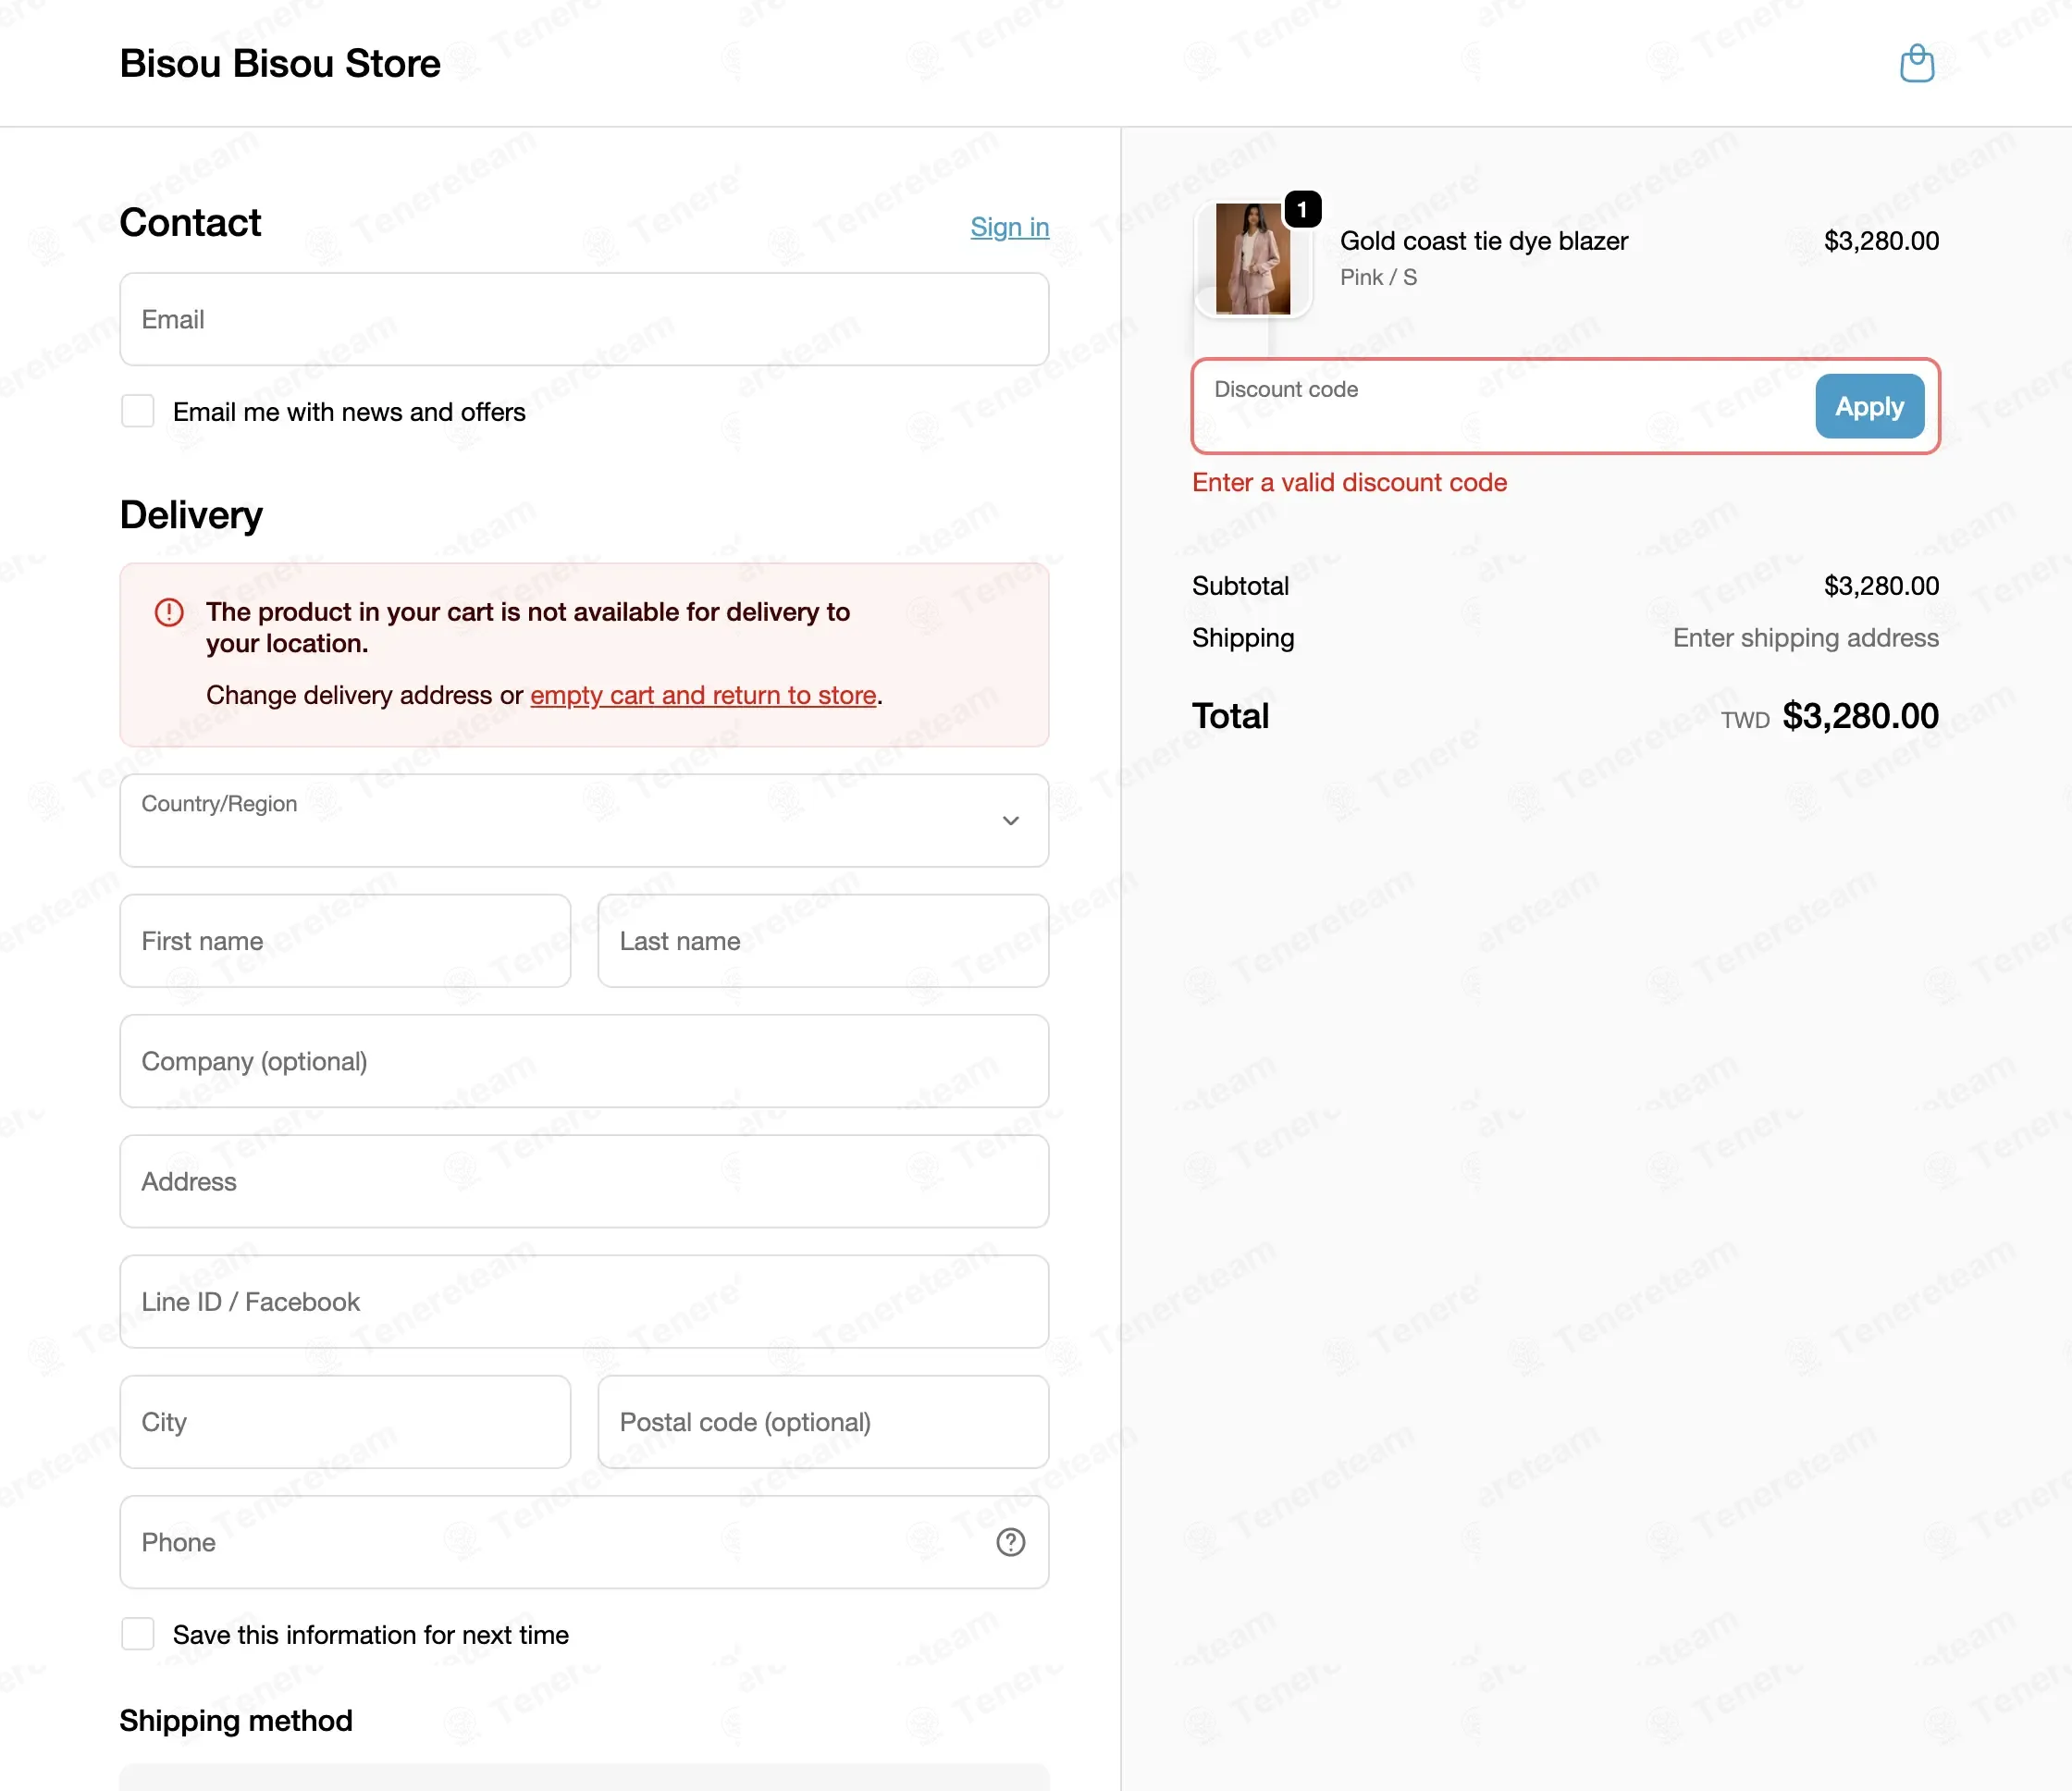Check Save this information for next time
This screenshot has height=1791, width=2072.
(138, 1634)
